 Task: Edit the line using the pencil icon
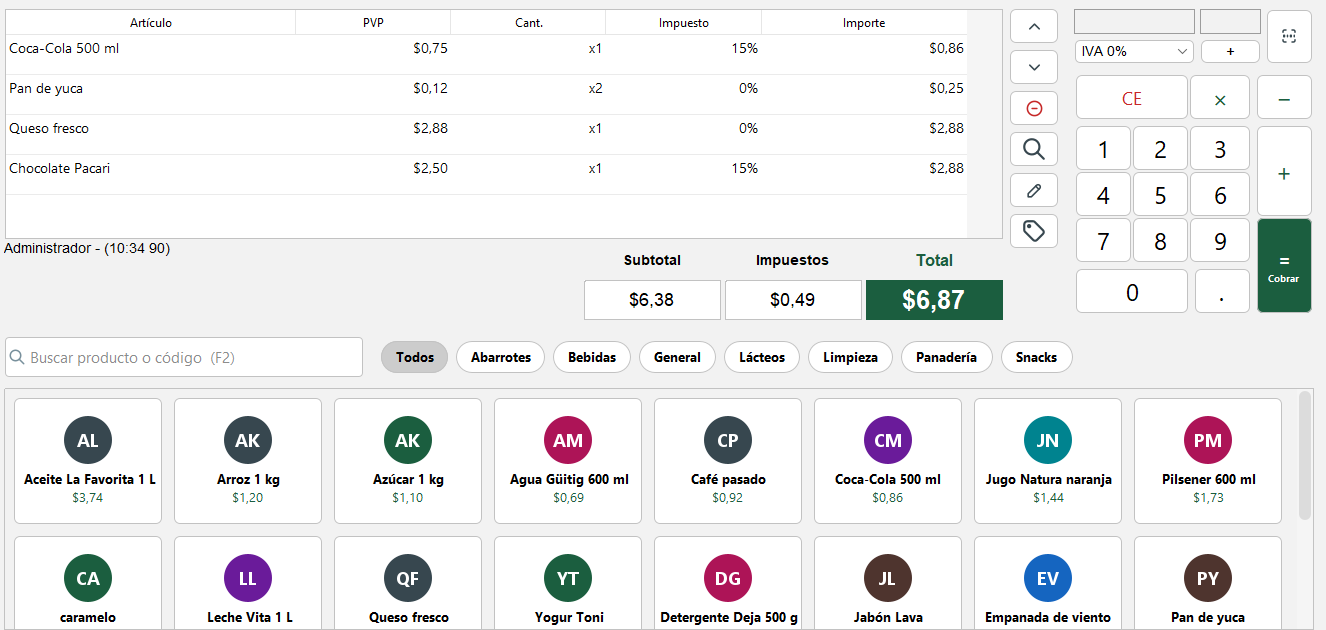click(1034, 190)
